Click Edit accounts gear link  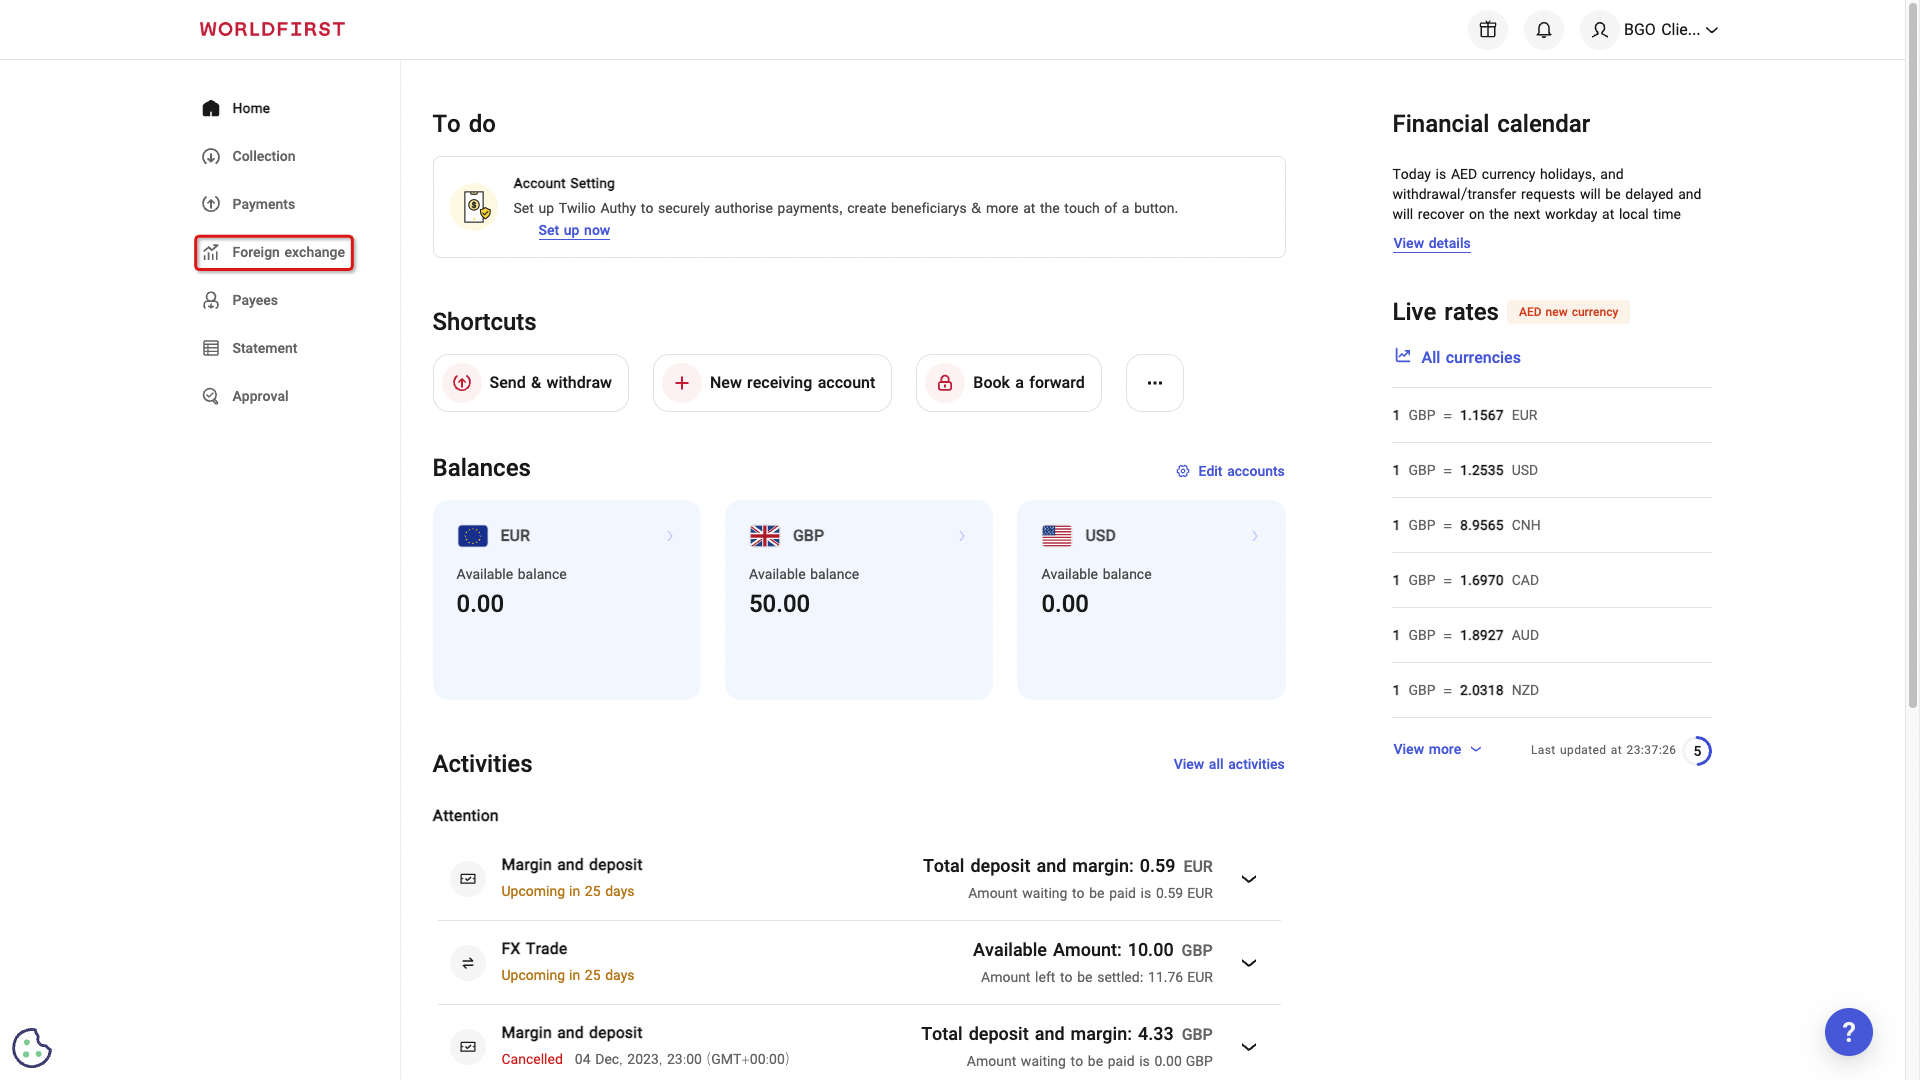1230,471
